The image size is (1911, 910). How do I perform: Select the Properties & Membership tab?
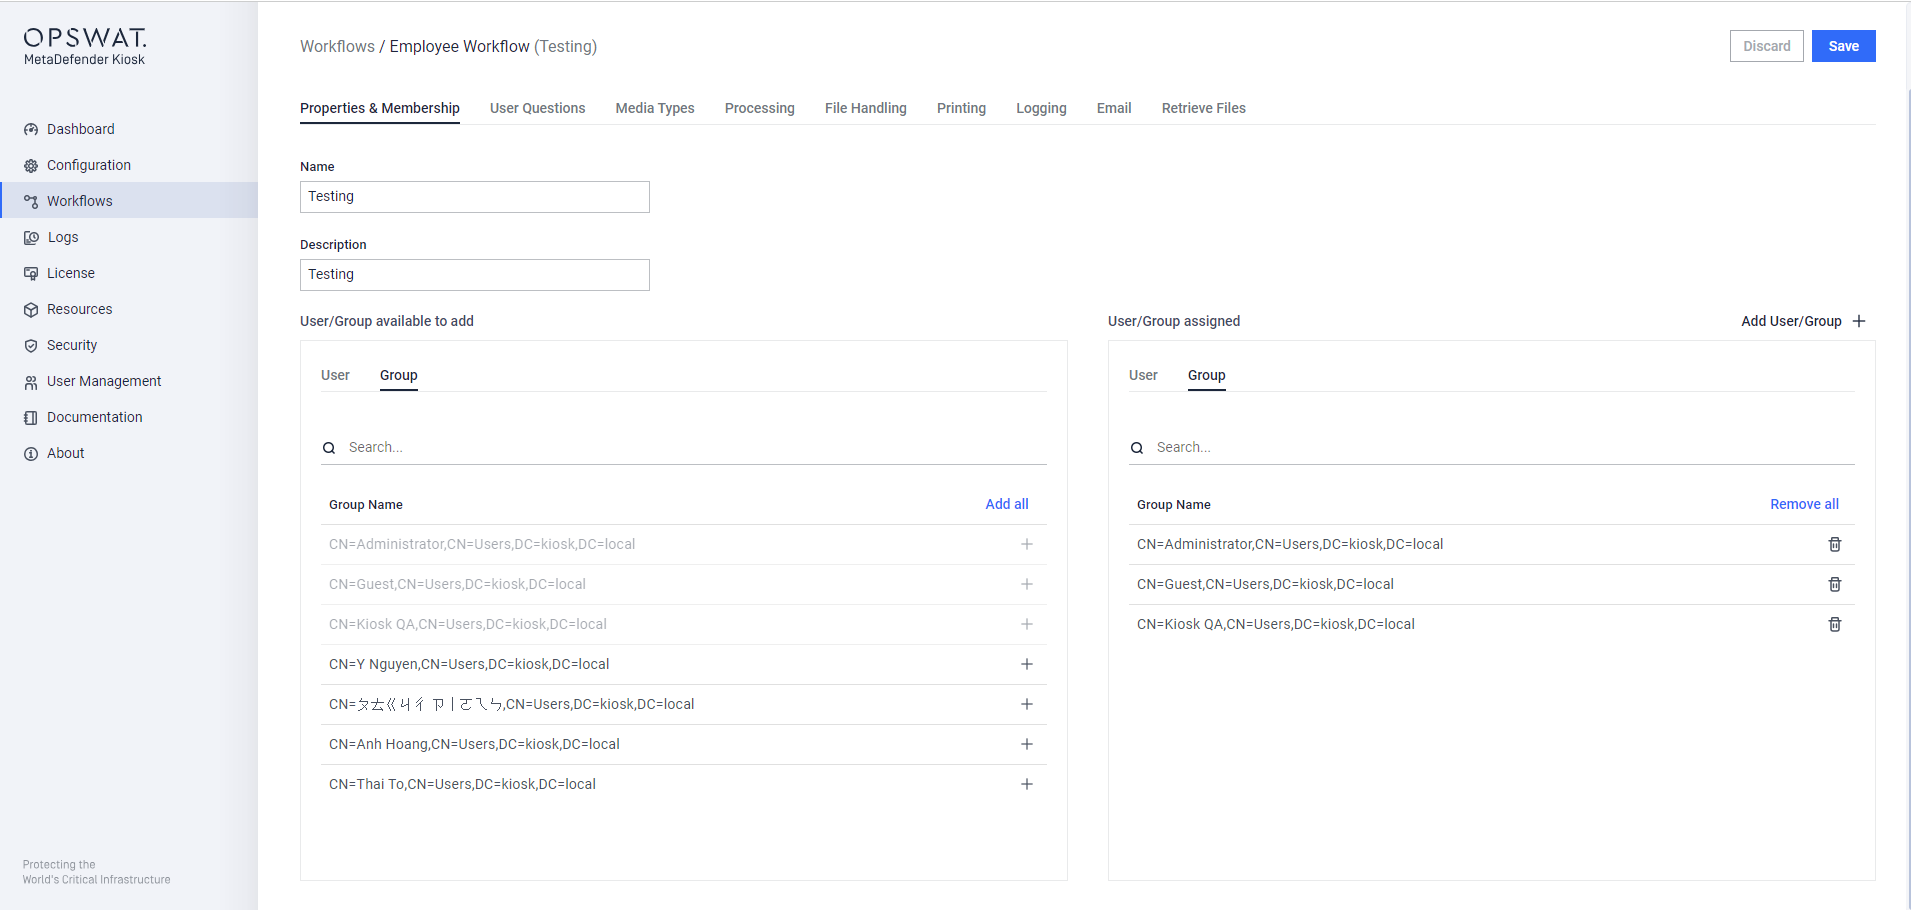tap(380, 108)
